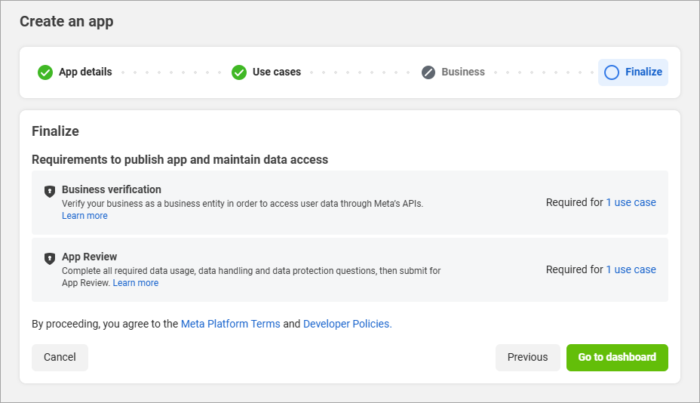Click the shield icon next to Business verification

click(50, 191)
